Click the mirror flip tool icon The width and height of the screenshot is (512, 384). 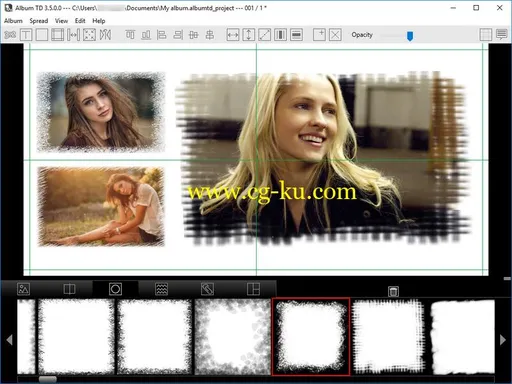(x=105, y=35)
